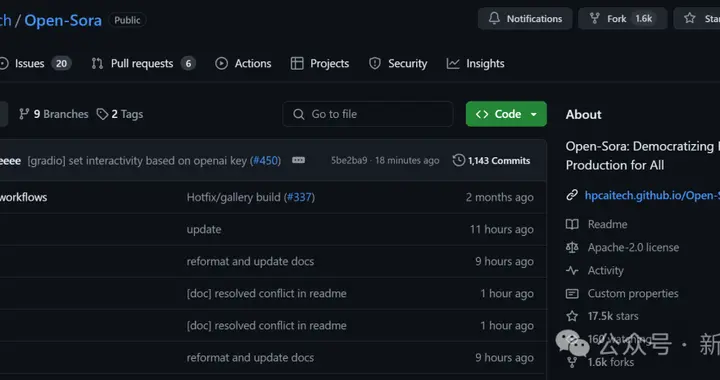Click the fork icon beside 1.6k forks
This screenshot has height=380, width=720.
pyautogui.click(x=572, y=362)
